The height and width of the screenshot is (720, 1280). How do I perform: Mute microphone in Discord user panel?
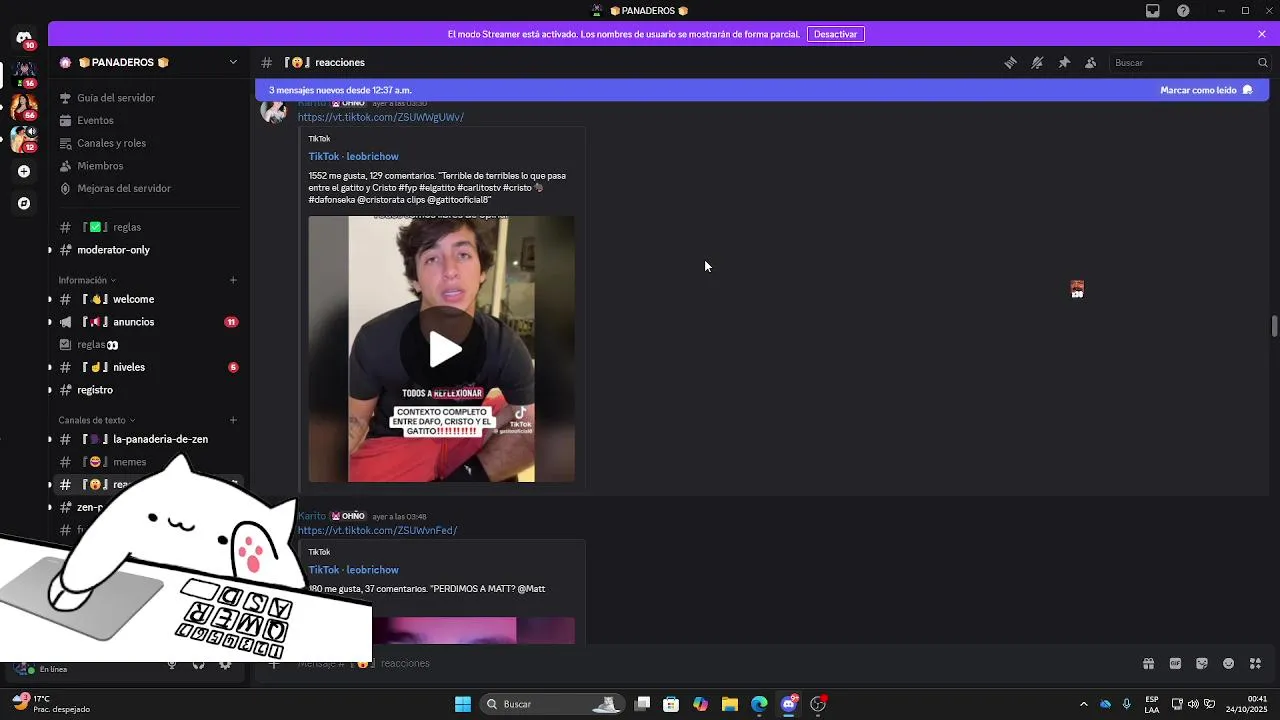[172, 664]
